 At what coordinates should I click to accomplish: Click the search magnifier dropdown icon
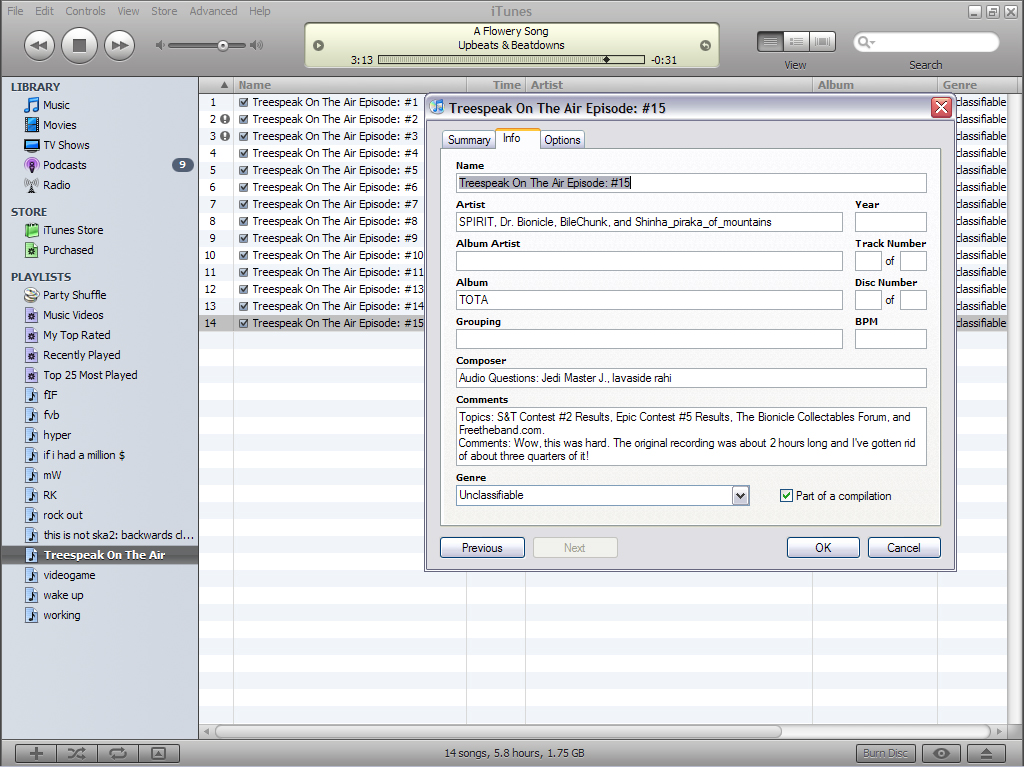[867, 42]
